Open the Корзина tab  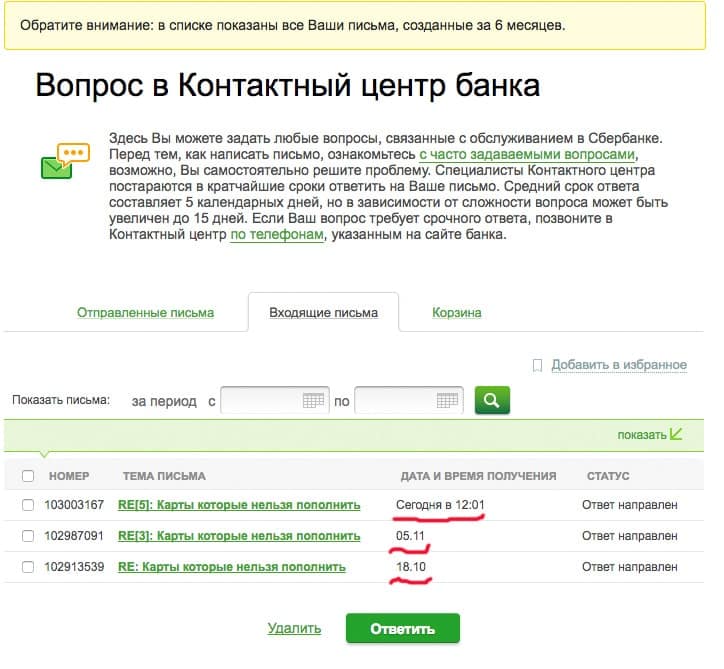click(x=457, y=313)
